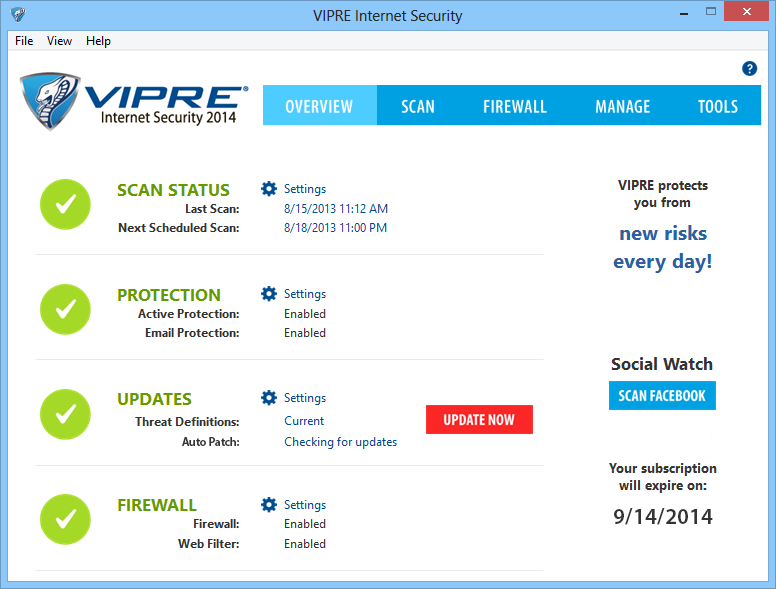This screenshot has height=589, width=776.
Task: Click the gear icon beside Updates
Action: (268, 398)
